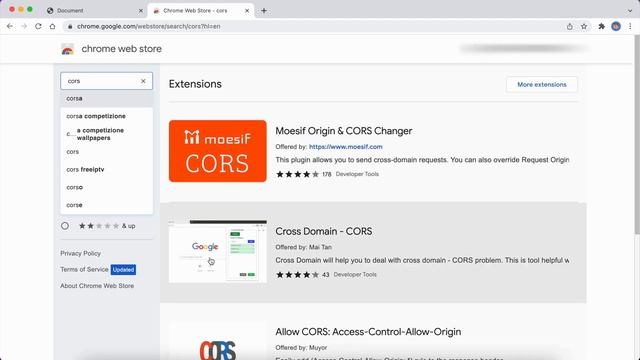This screenshot has width=640, height=360.
Task: Open the Chrome three-dot menu
Action: [x=630, y=26]
